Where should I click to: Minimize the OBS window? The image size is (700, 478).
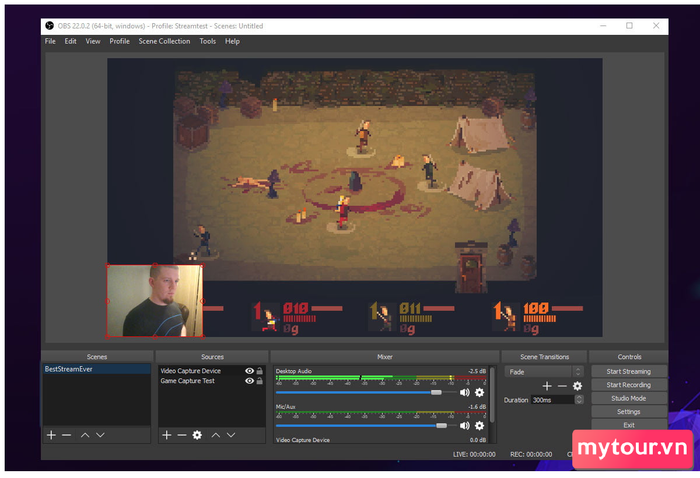click(x=603, y=26)
